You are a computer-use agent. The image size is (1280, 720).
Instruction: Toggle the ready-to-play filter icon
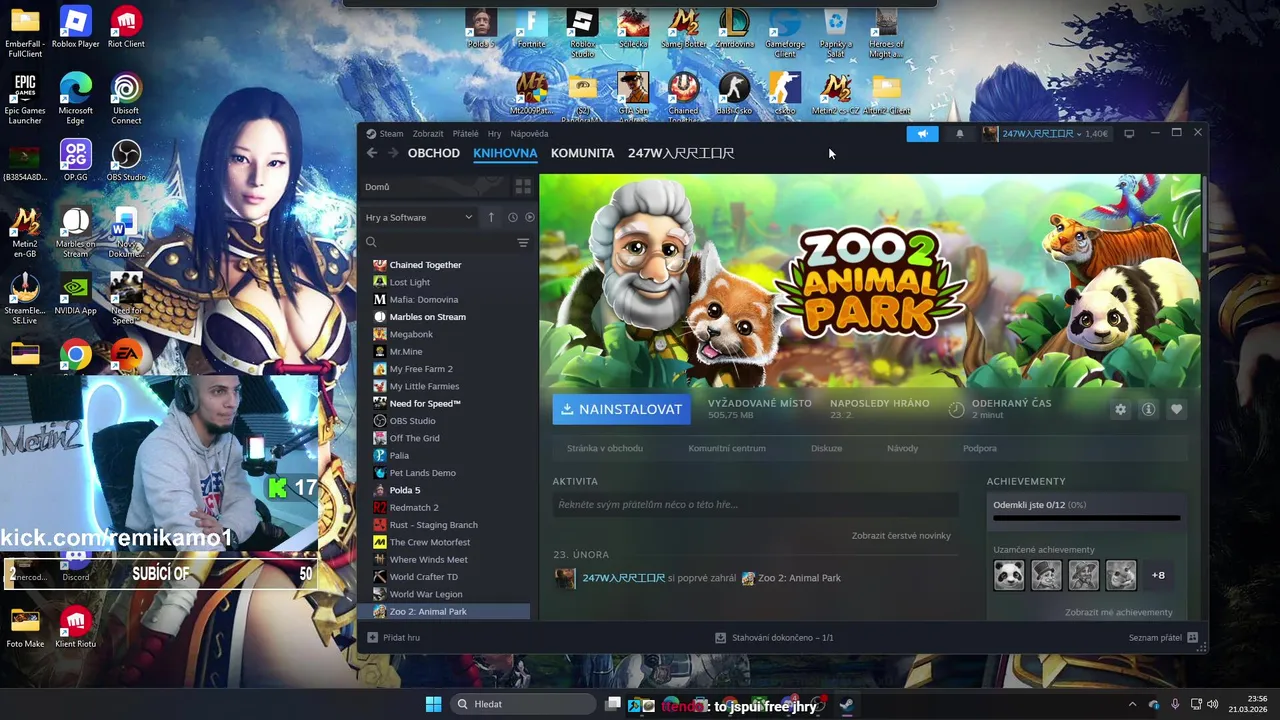point(530,217)
